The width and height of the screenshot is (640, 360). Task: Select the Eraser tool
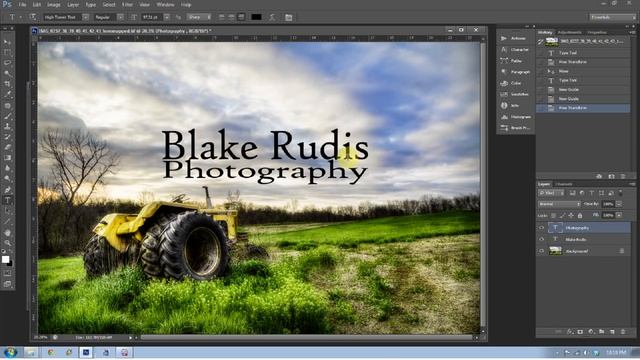(x=7, y=147)
